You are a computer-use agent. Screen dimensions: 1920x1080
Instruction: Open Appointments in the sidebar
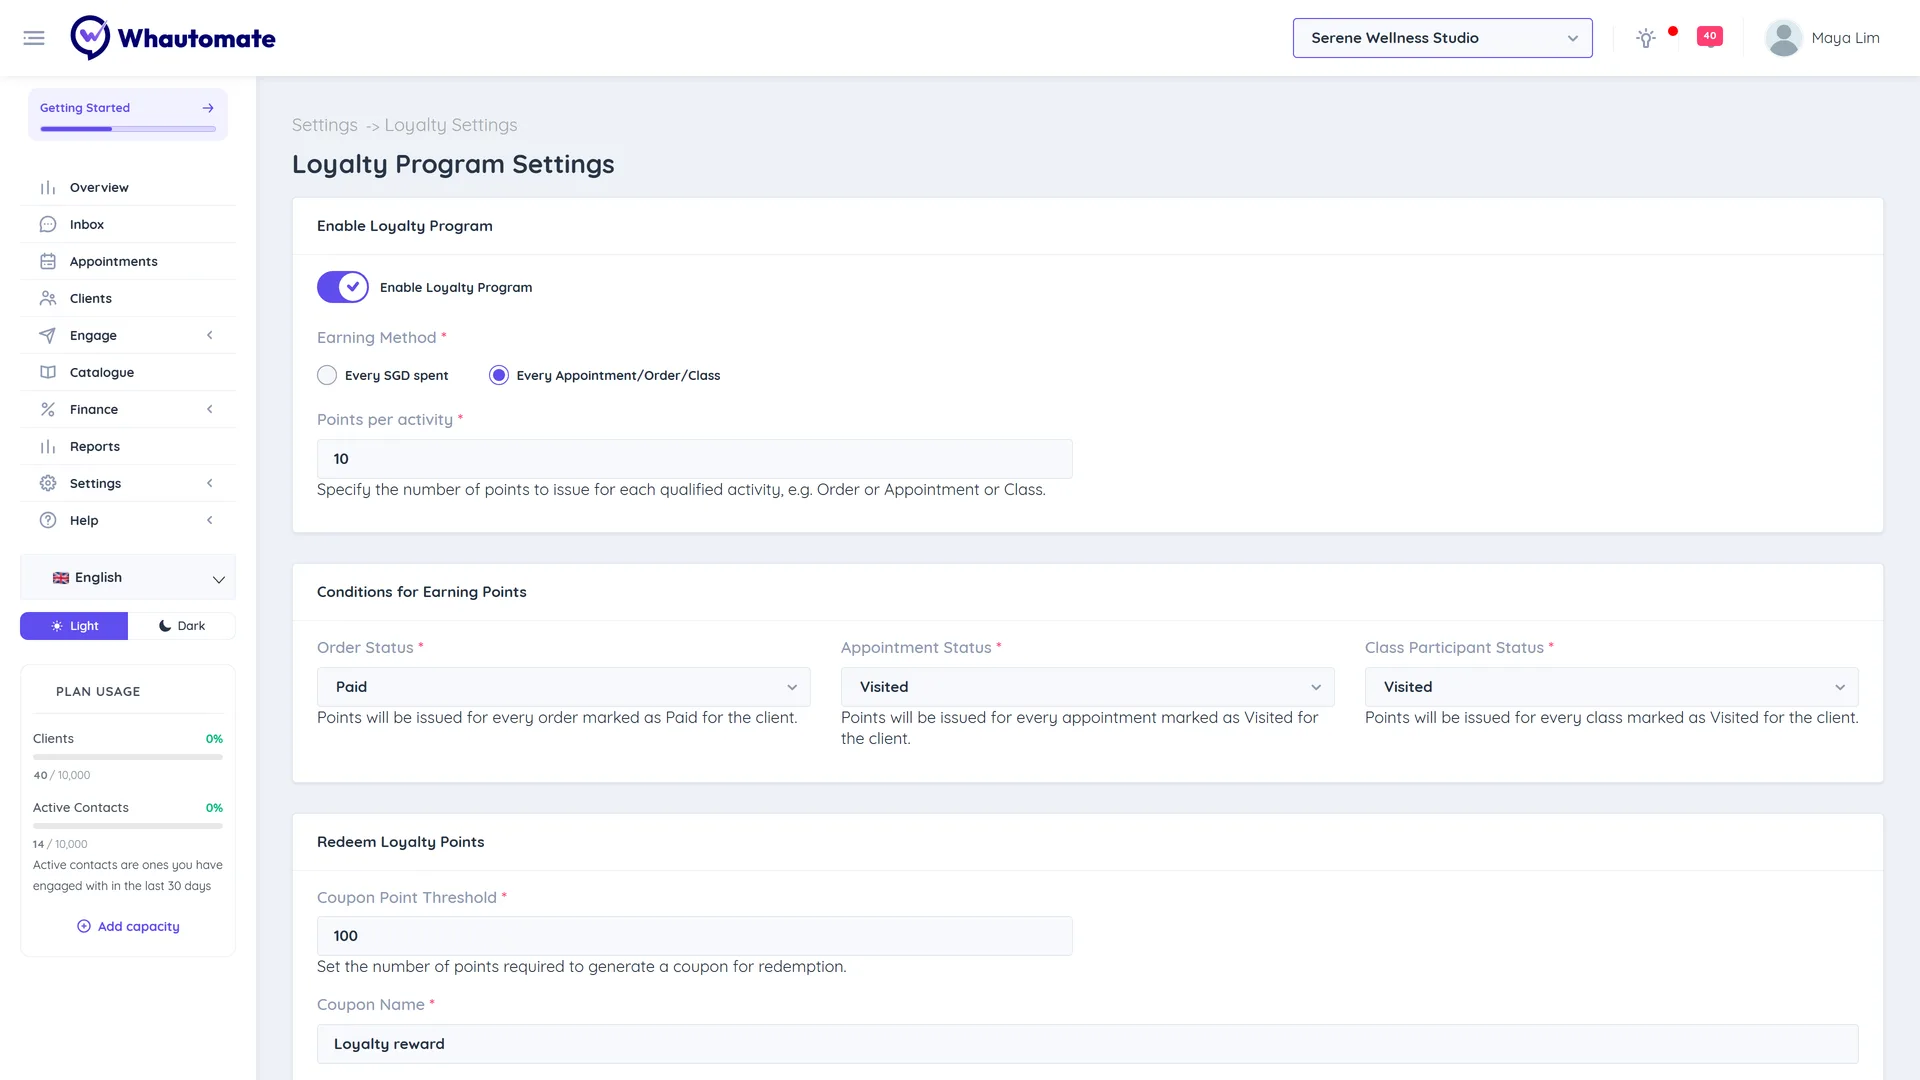click(128, 262)
